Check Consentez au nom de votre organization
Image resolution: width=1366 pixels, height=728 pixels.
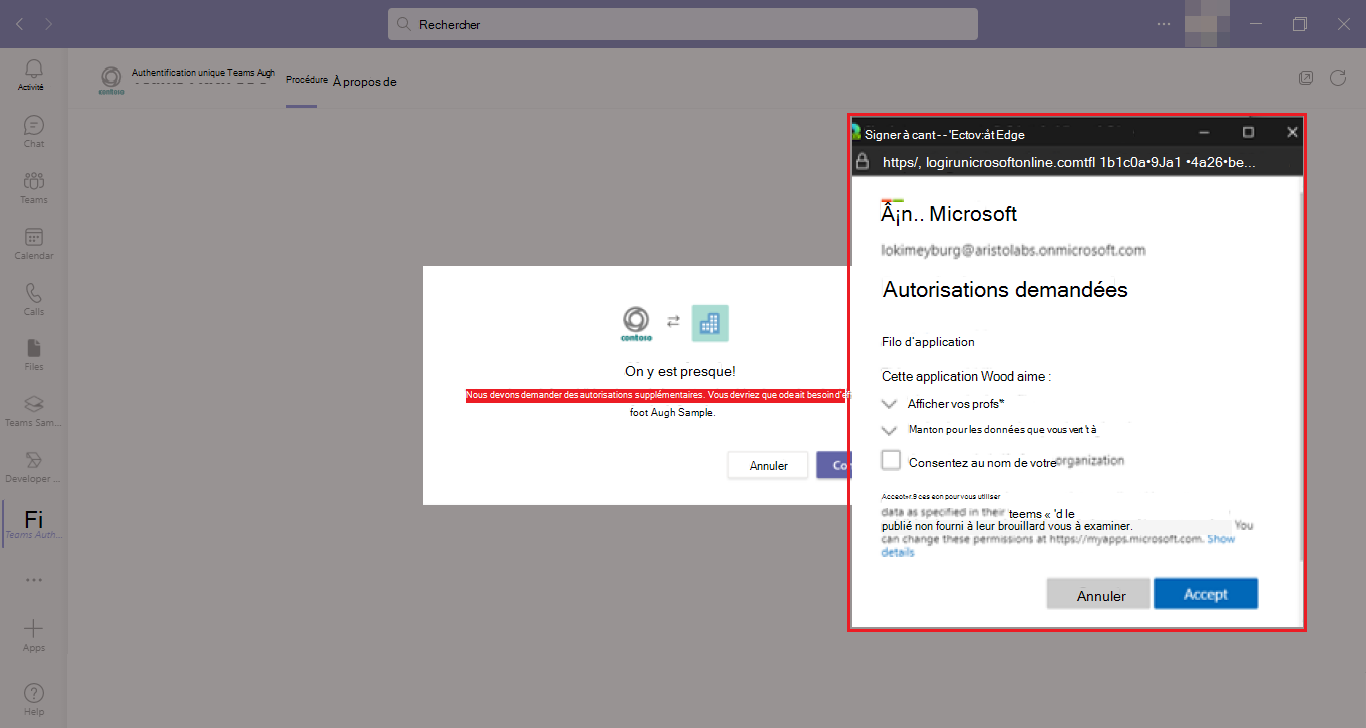coord(892,460)
